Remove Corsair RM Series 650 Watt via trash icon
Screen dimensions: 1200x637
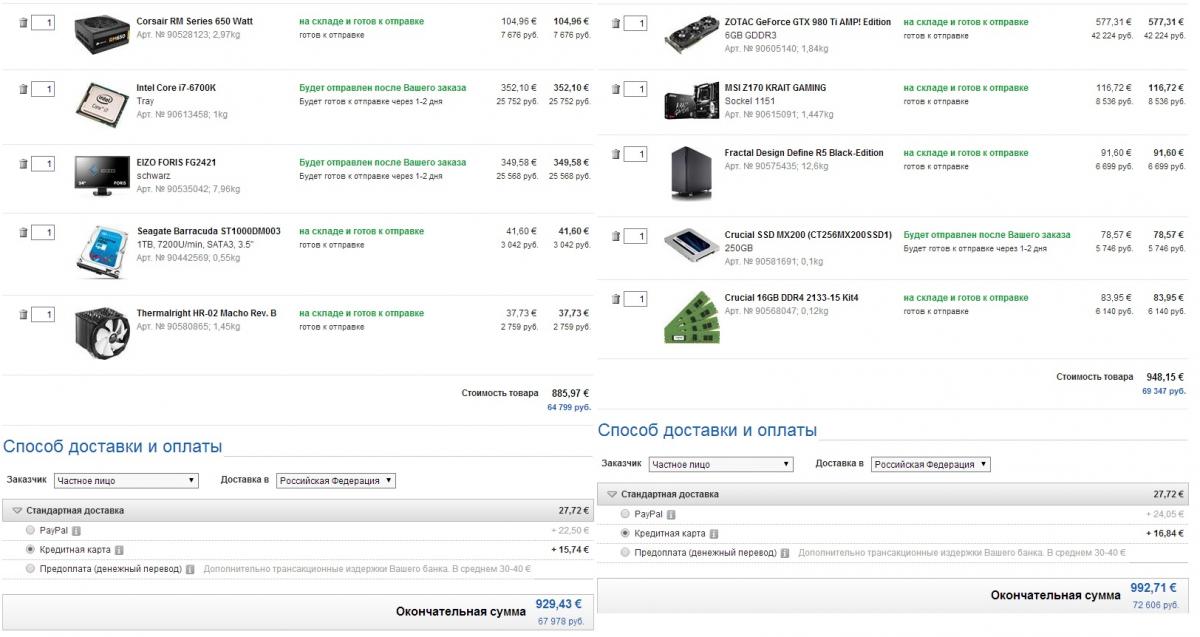(23, 23)
